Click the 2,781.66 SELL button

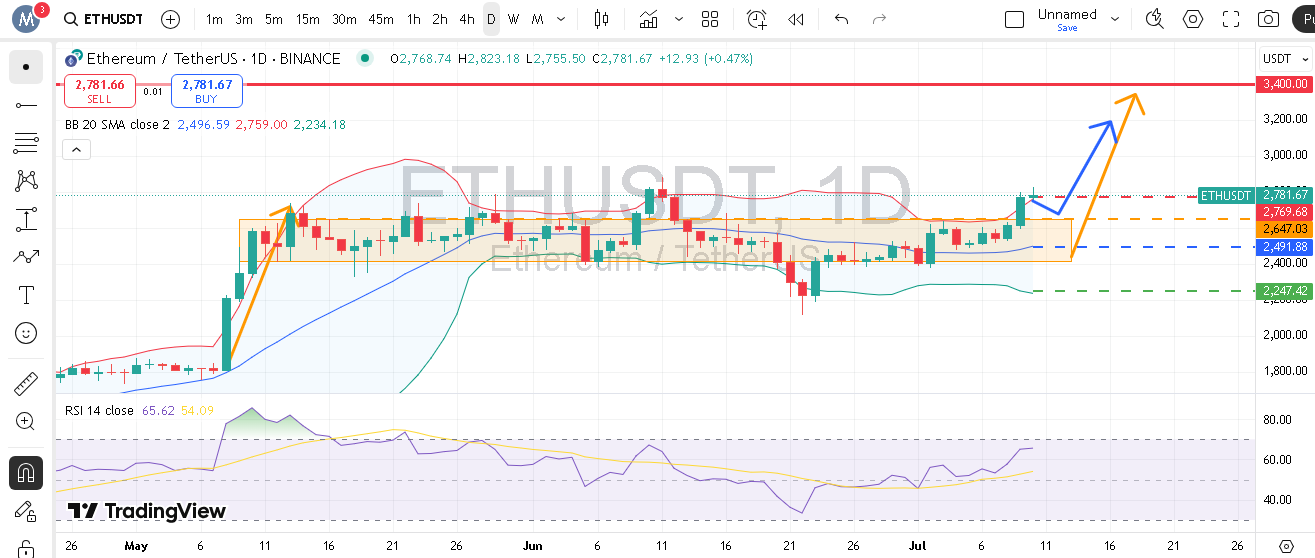point(99,91)
